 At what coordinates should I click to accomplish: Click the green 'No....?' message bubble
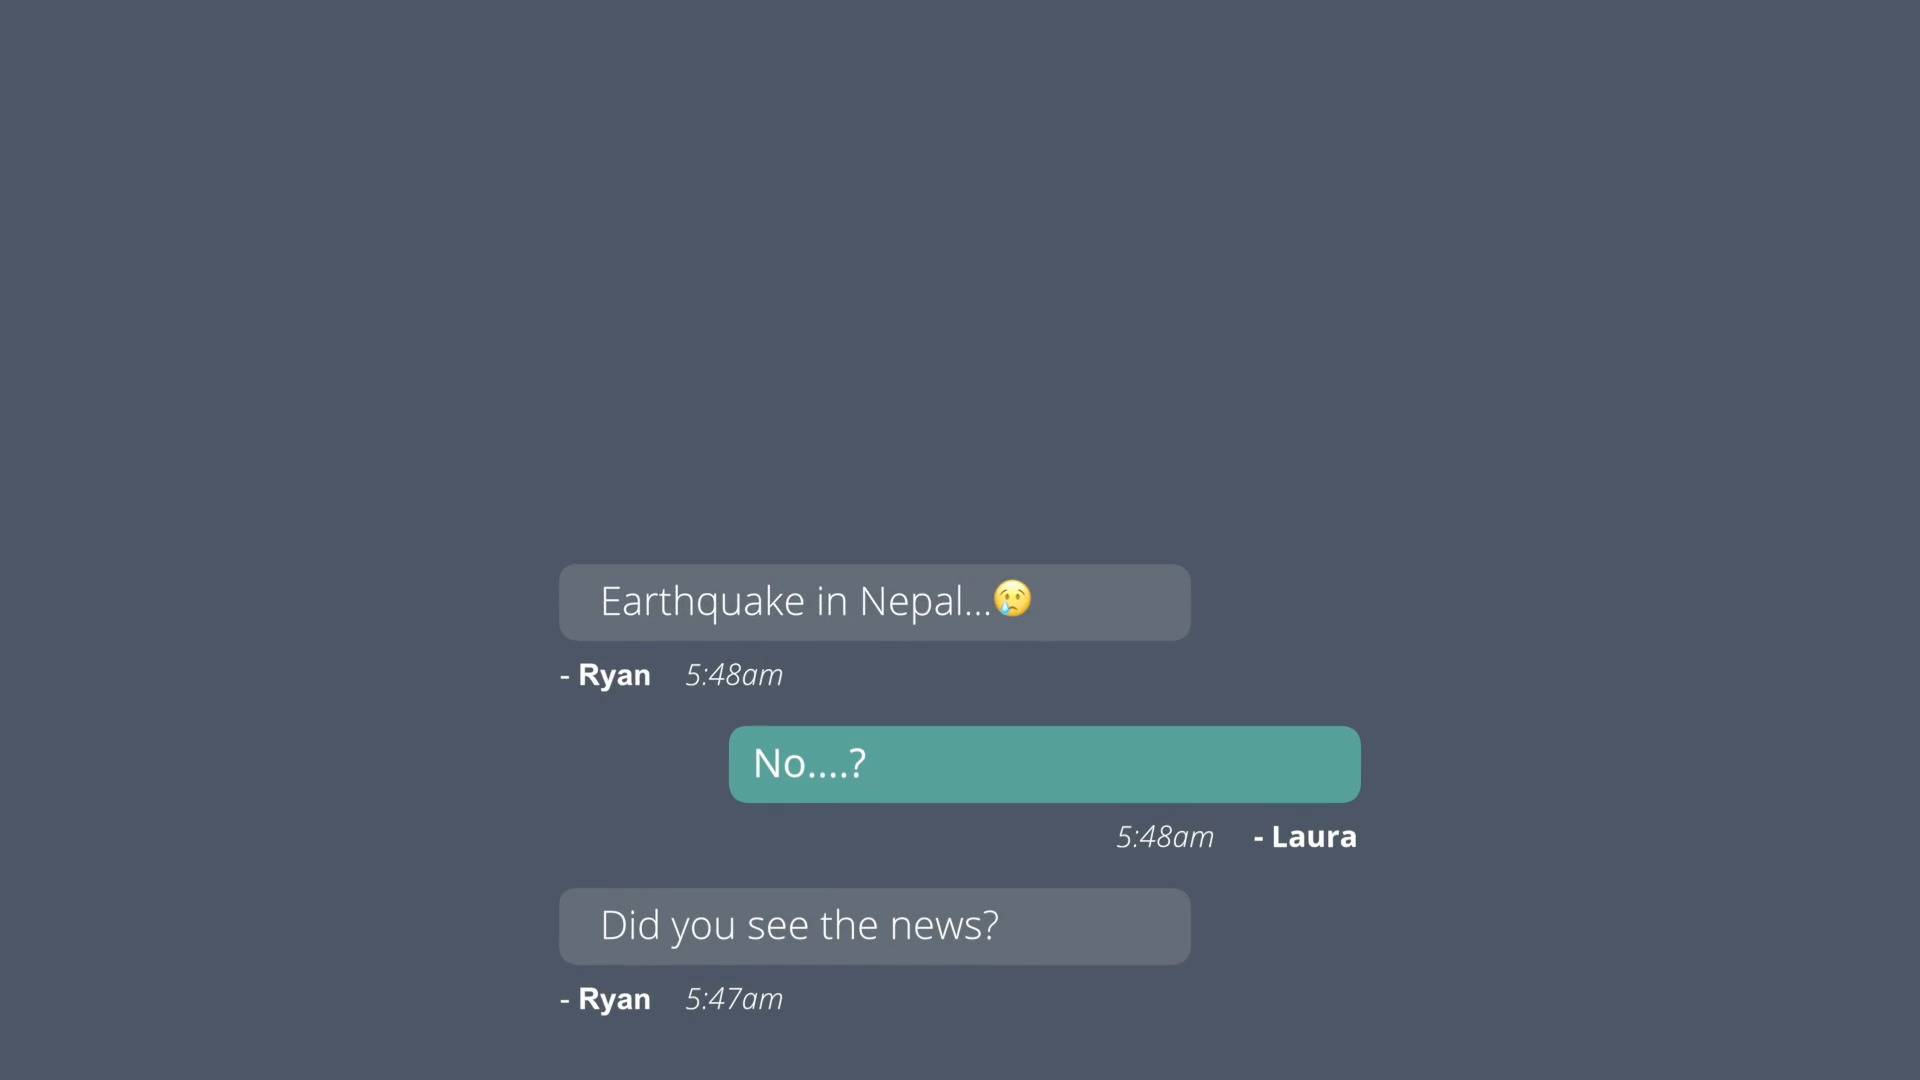[x=1045, y=764]
